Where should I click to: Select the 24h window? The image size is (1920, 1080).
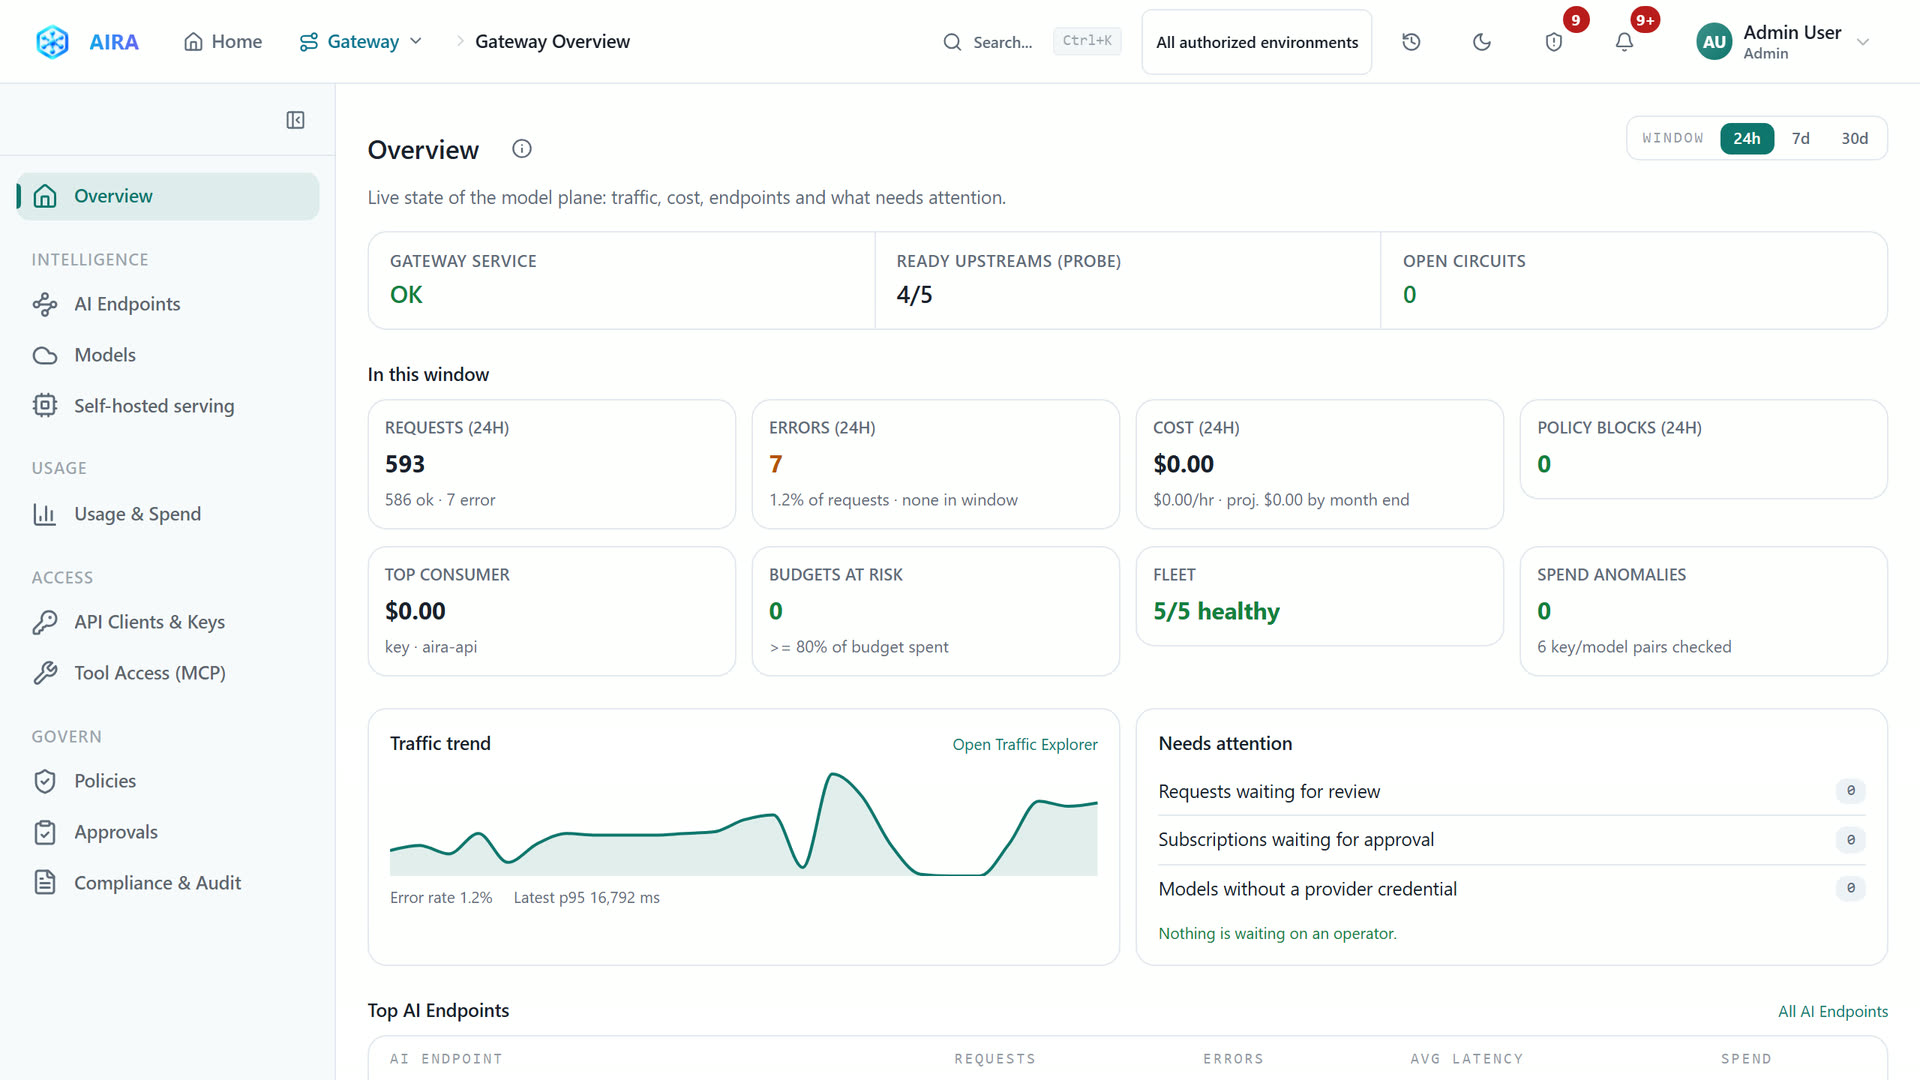[x=1747, y=138]
